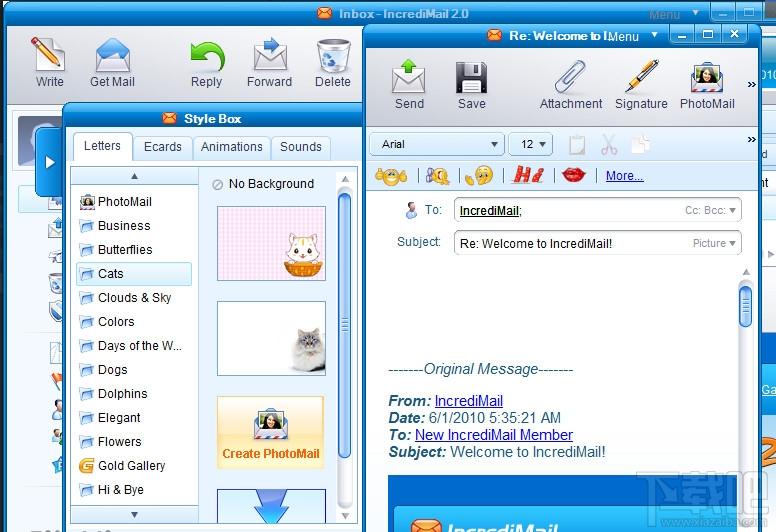
Task: Click the Delete recycle bin icon
Action: click(333, 56)
